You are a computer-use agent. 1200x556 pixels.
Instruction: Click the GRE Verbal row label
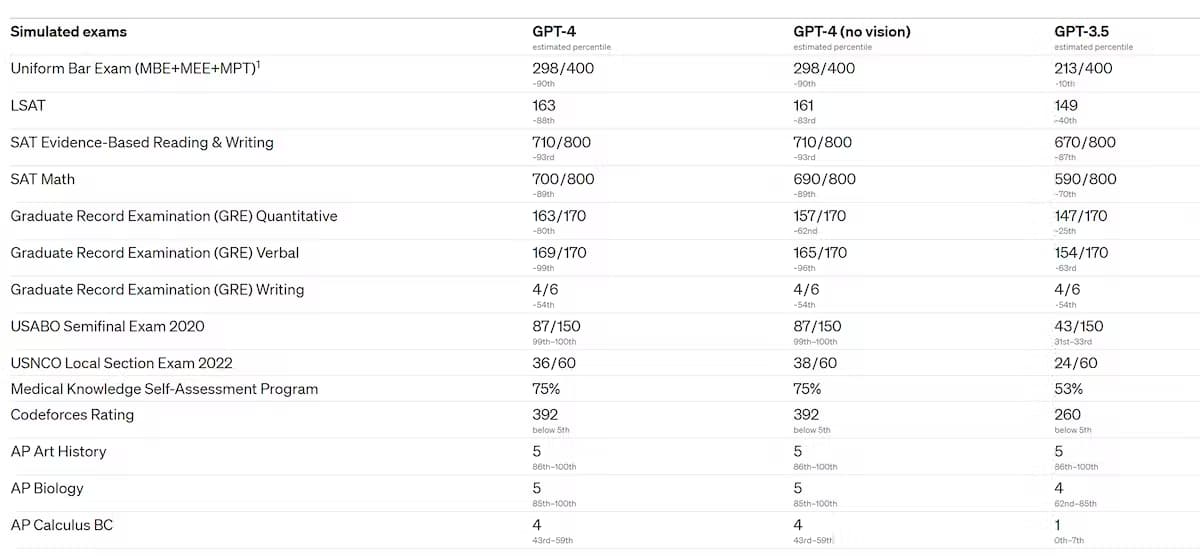[155, 253]
